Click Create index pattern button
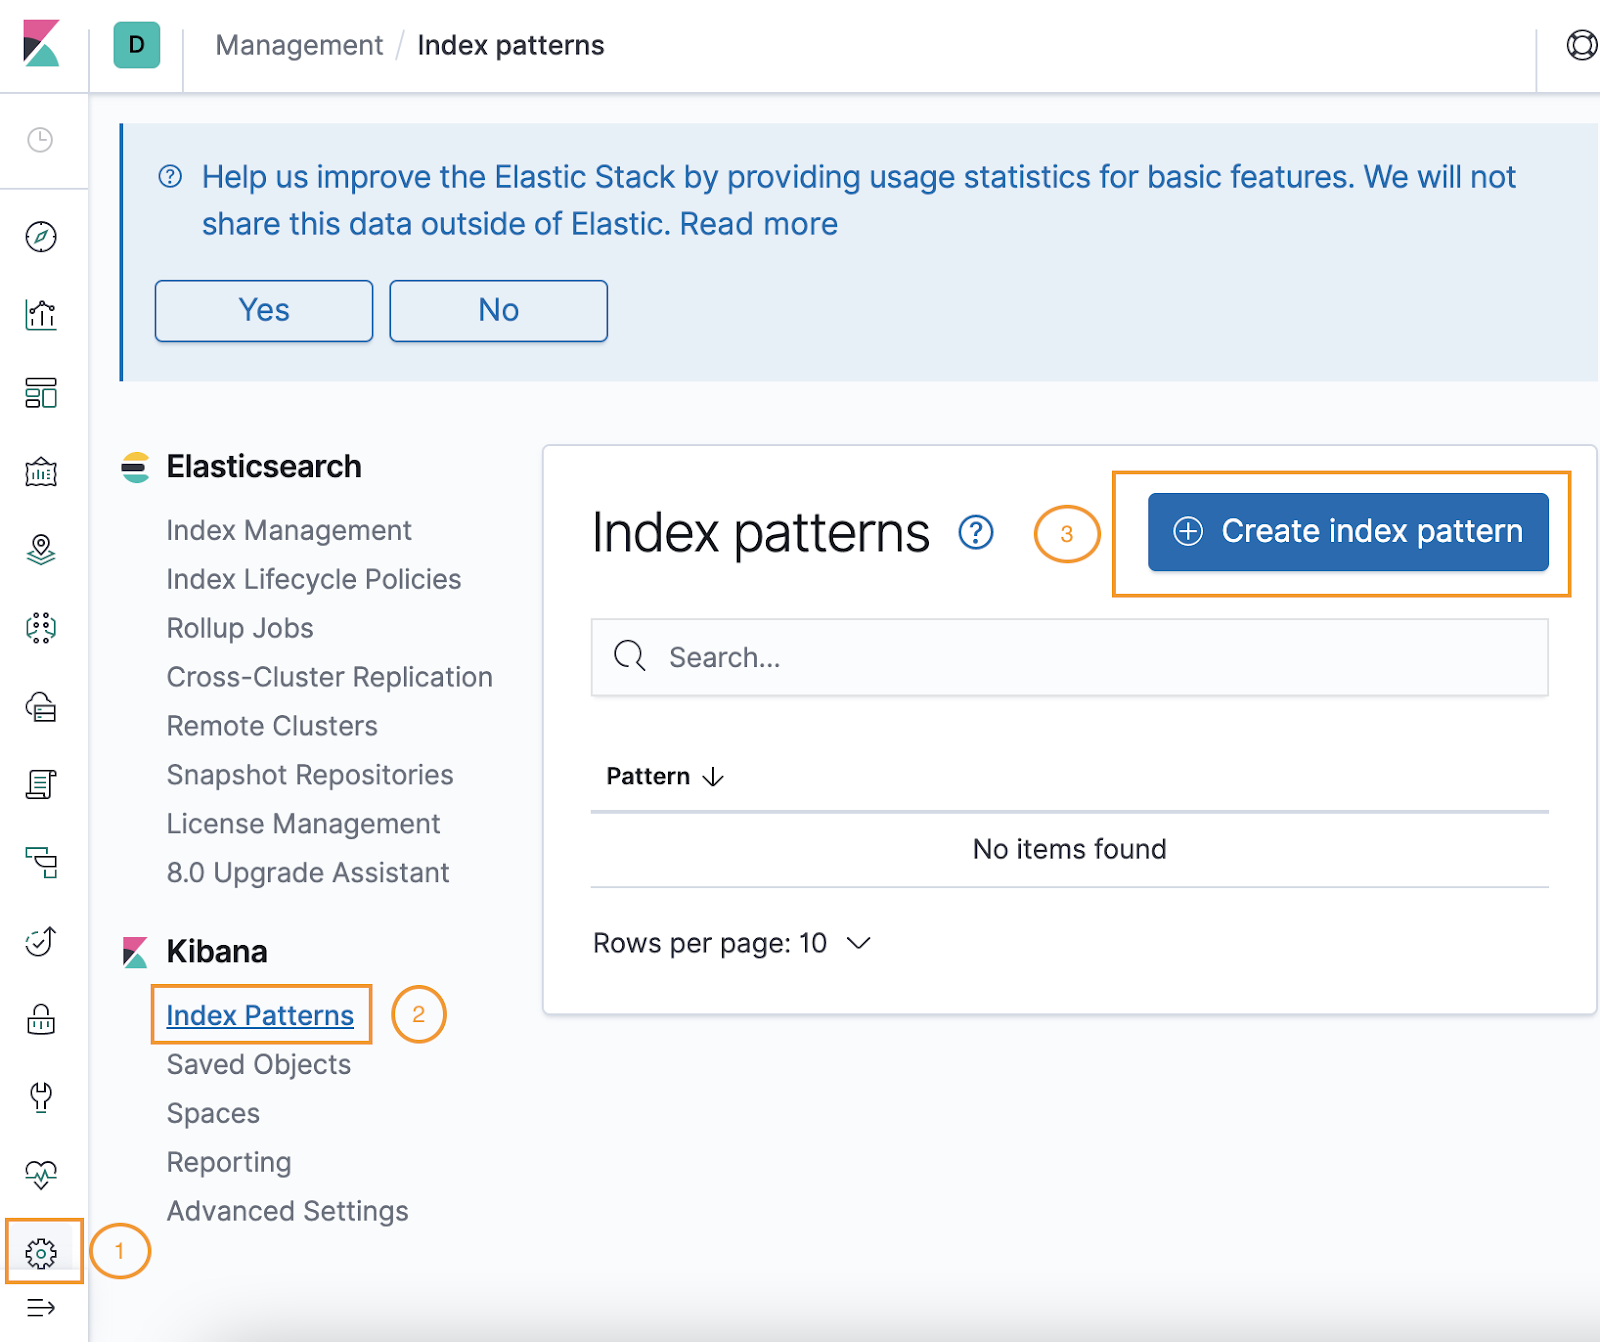 (x=1348, y=532)
